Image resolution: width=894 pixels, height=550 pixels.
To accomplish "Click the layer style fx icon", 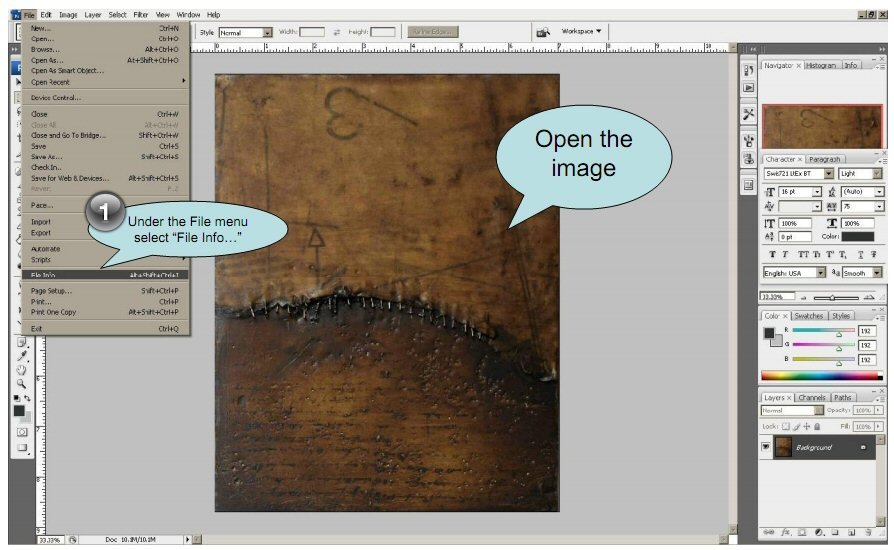I will pos(786,531).
